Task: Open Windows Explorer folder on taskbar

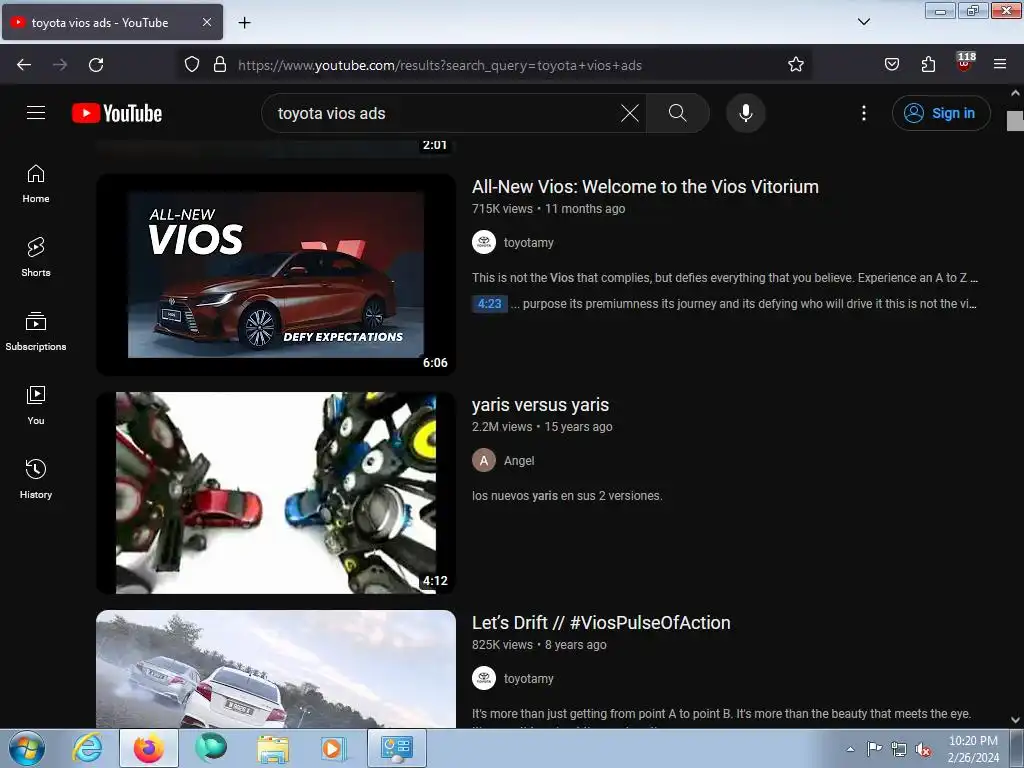Action: [272, 748]
